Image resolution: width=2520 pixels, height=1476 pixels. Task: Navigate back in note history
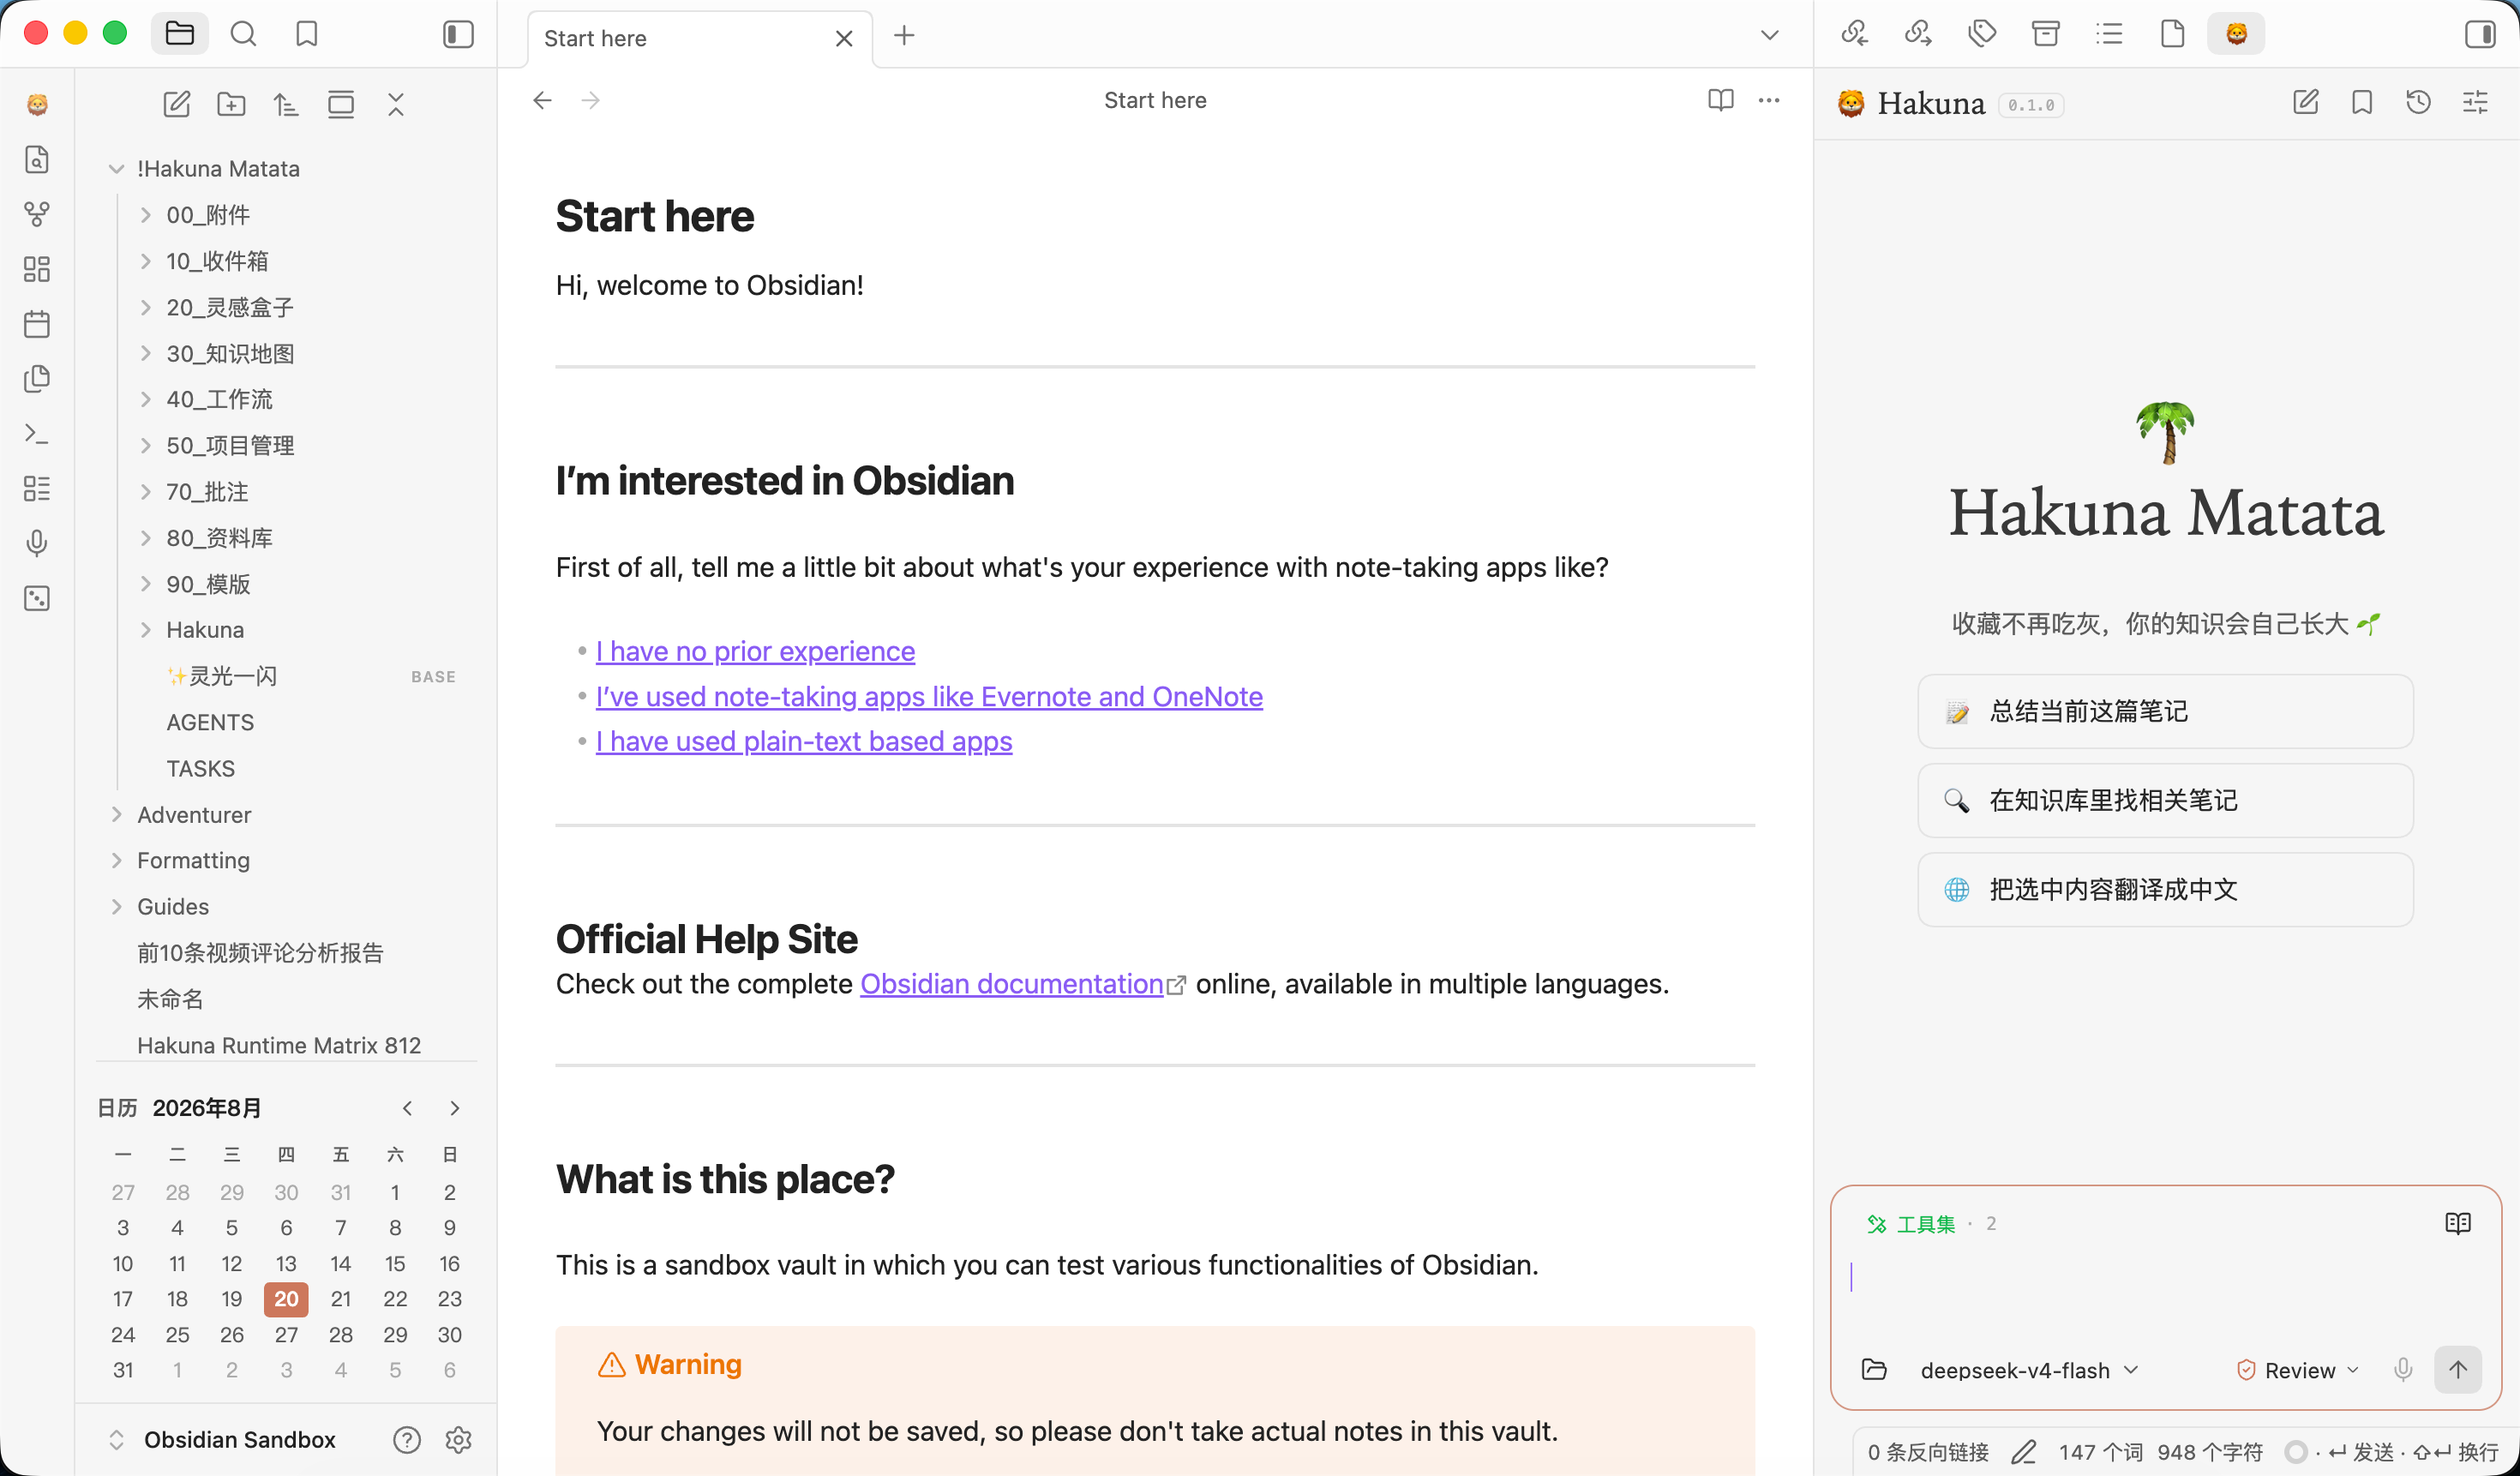pyautogui.click(x=542, y=100)
